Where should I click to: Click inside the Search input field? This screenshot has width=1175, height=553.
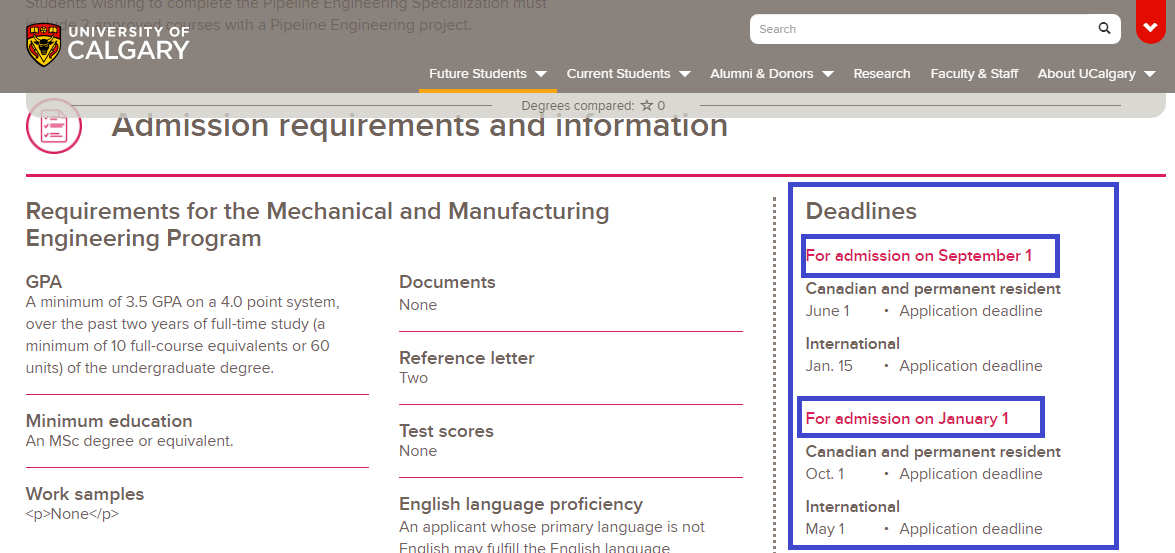pyautogui.click(x=920, y=29)
